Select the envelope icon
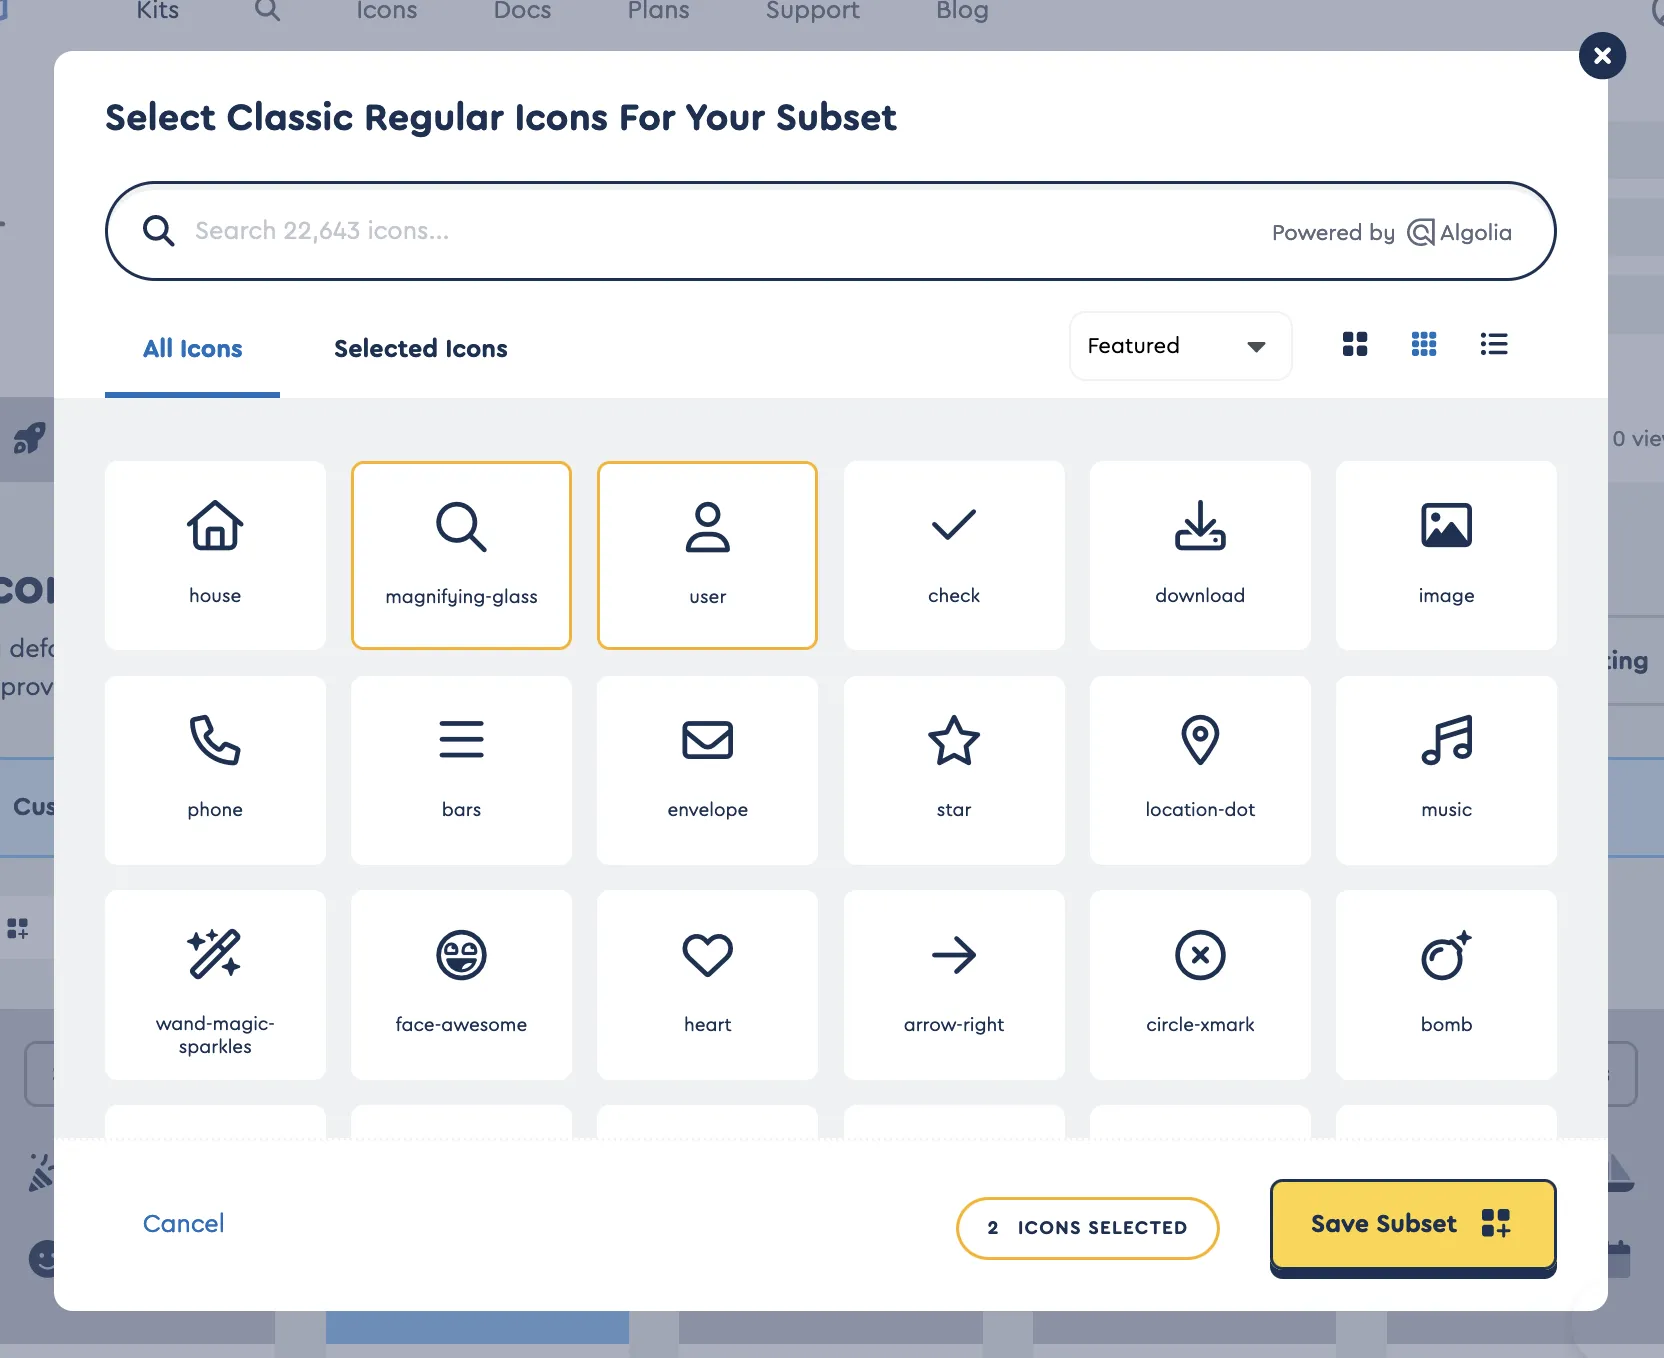The image size is (1664, 1358). pos(707,770)
